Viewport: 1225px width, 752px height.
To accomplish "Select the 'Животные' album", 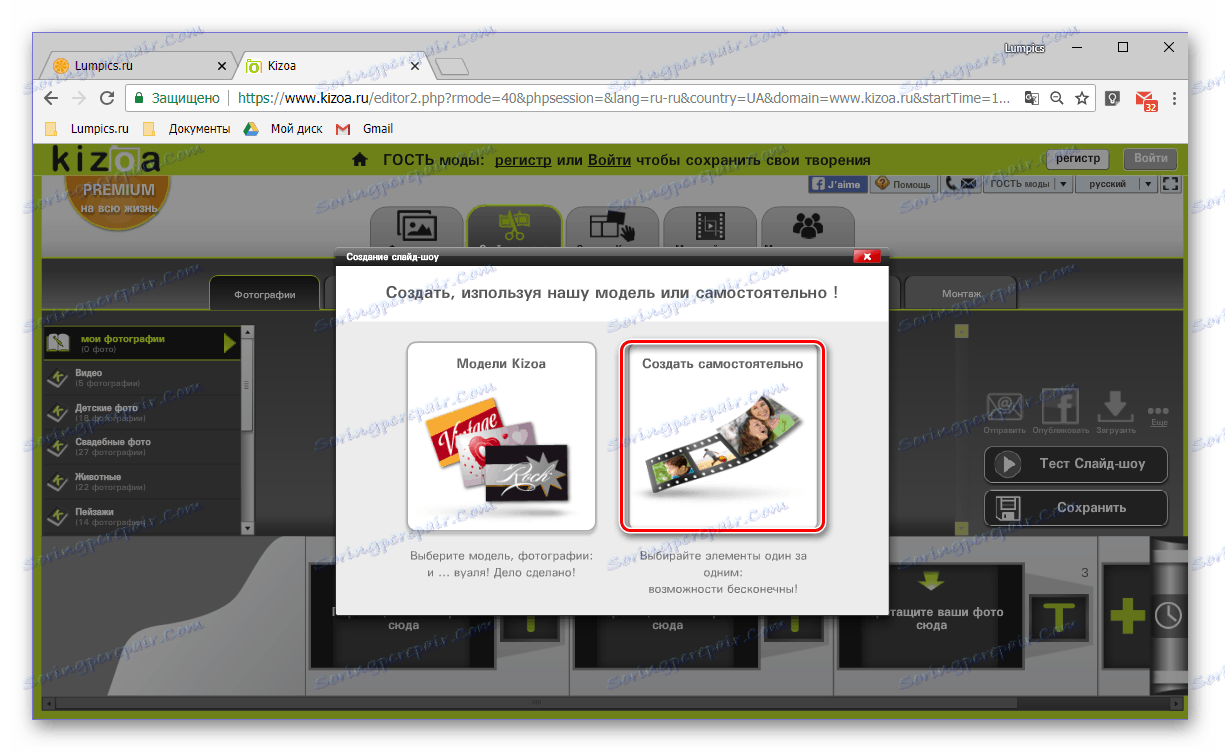I will [143, 481].
